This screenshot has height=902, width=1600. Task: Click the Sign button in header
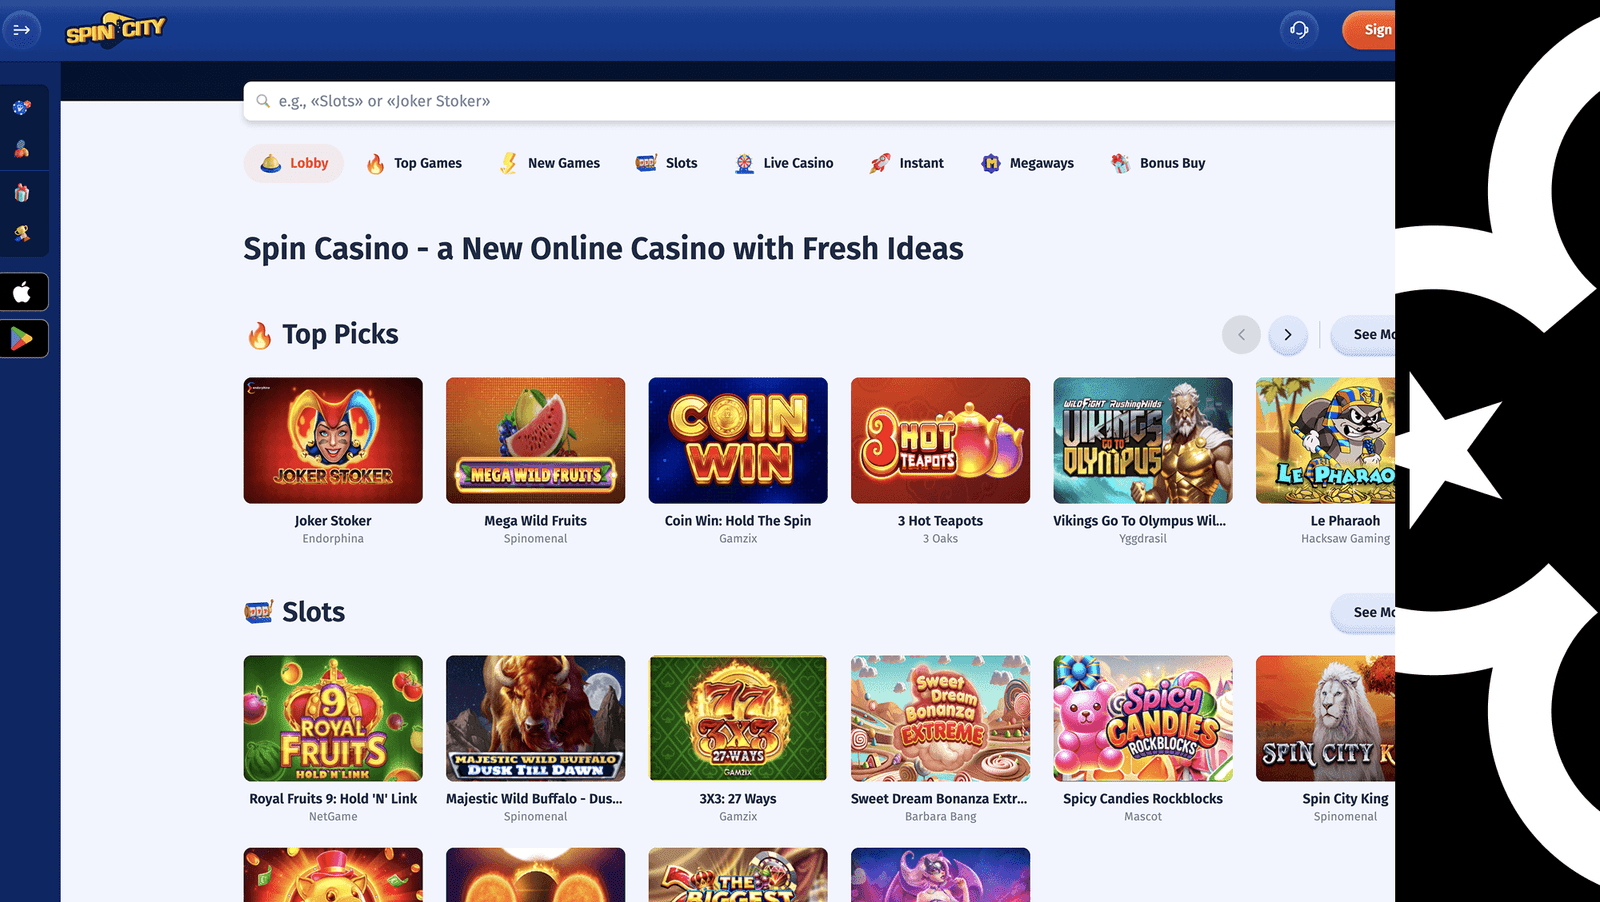coord(1369,30)
